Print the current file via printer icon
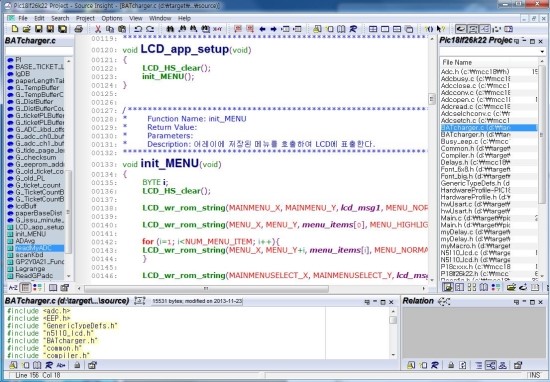The height and width of the screenshot is (382, 550). click(79, 29)
